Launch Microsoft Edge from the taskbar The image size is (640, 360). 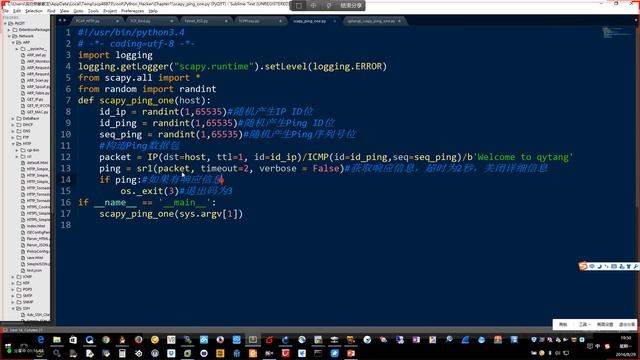pyautogui.click(x=40, y=340)
